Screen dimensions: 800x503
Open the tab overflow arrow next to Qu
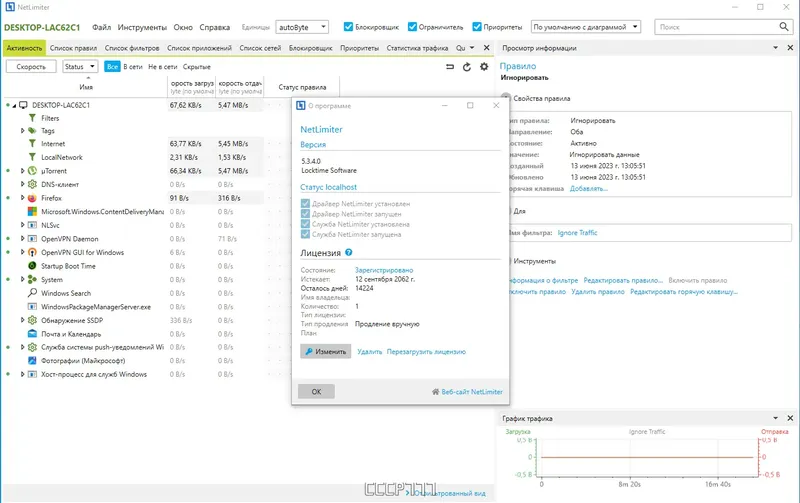472,48
